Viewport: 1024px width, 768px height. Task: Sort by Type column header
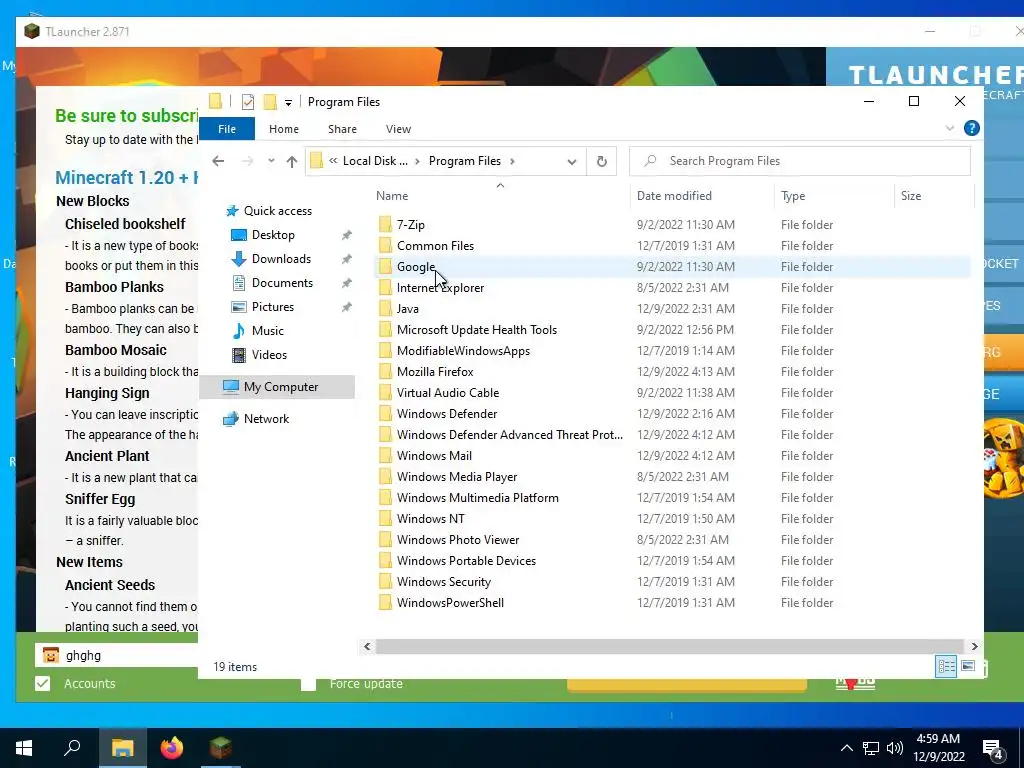[793, 196]
